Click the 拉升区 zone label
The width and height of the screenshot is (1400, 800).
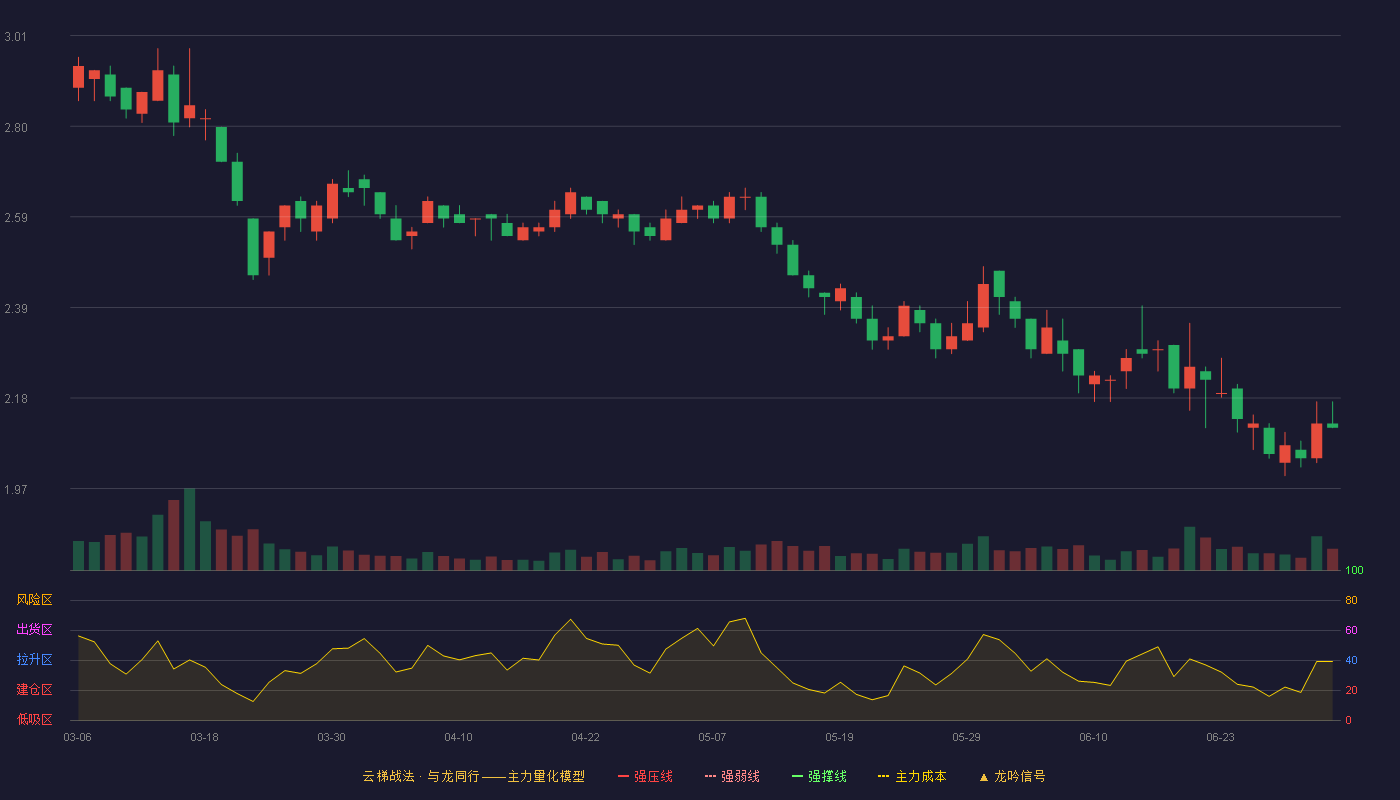click(x=34, y=660)
